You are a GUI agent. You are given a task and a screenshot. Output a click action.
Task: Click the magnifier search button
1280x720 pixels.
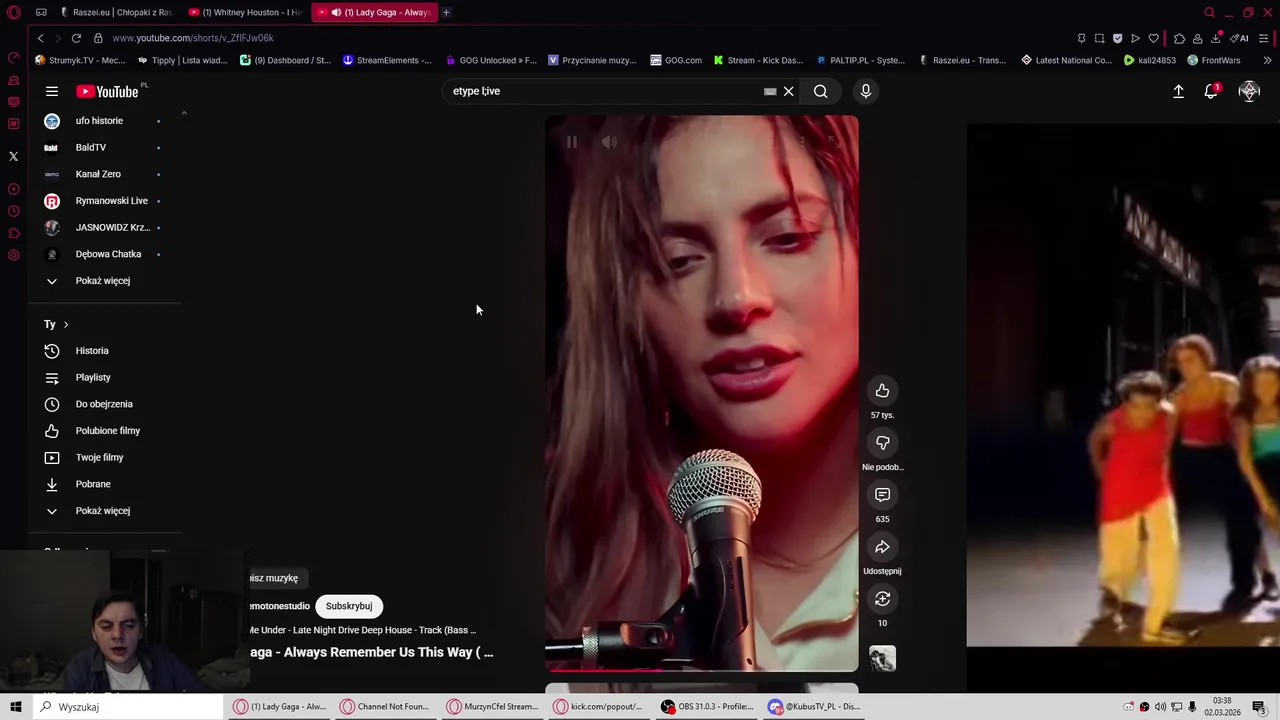[820, 91]
